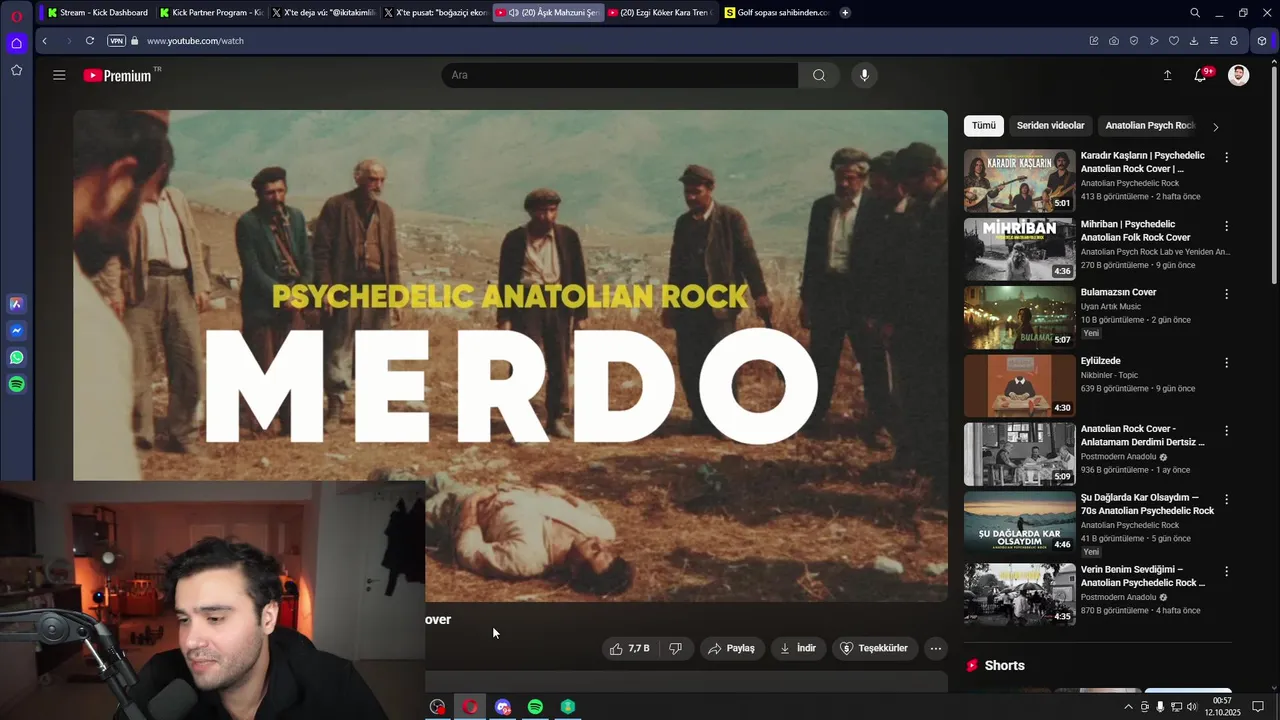Open Spotify in Opera sidebar
The image size is (1280, 720).
coord(16,384)
